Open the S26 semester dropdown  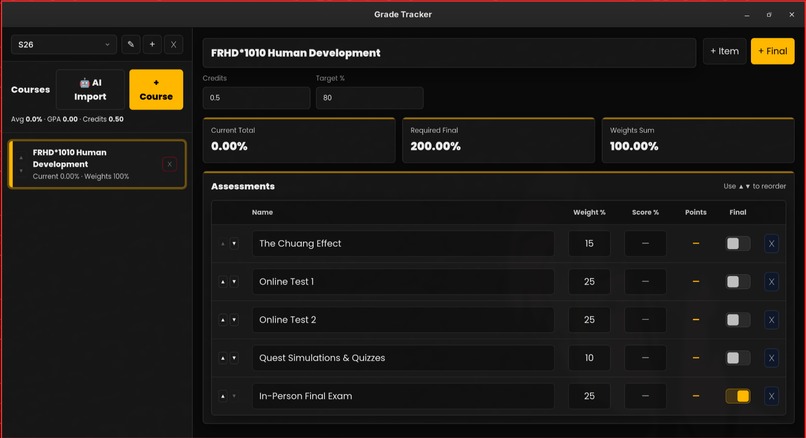tap(64, 45)
